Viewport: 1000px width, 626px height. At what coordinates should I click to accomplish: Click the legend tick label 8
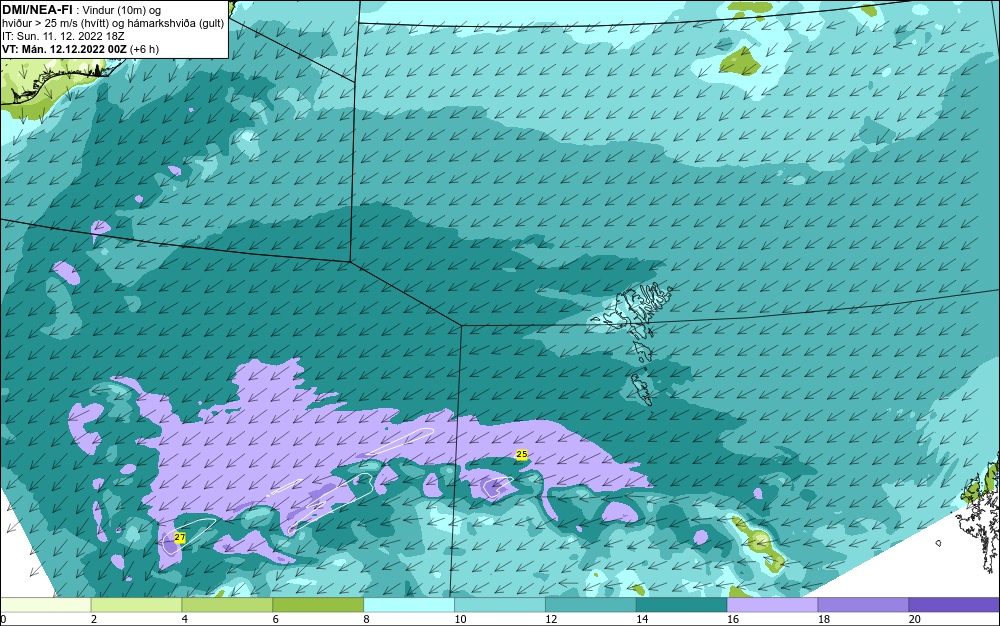tap(366, 620)
